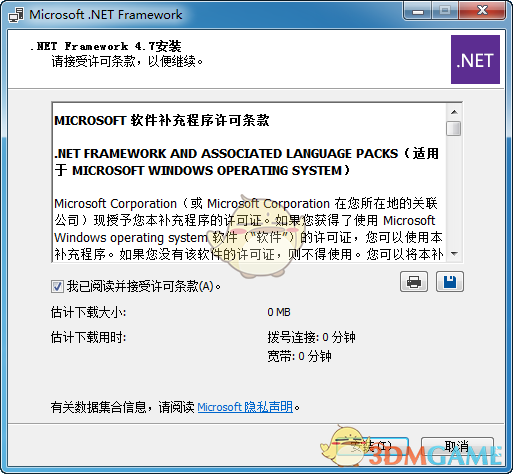Click the installer icon in title bar
This screenshot has height=474, width=513.
(16, 15)
